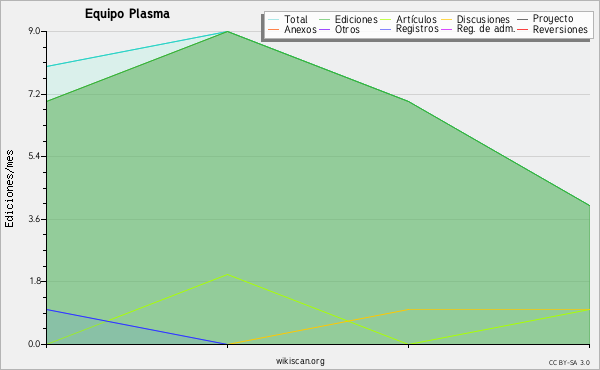Image resolution: width=600 pixels, height=370 pixels.
Task: Click the 9.0 y-axis tick label
Action: pos(34,31)
